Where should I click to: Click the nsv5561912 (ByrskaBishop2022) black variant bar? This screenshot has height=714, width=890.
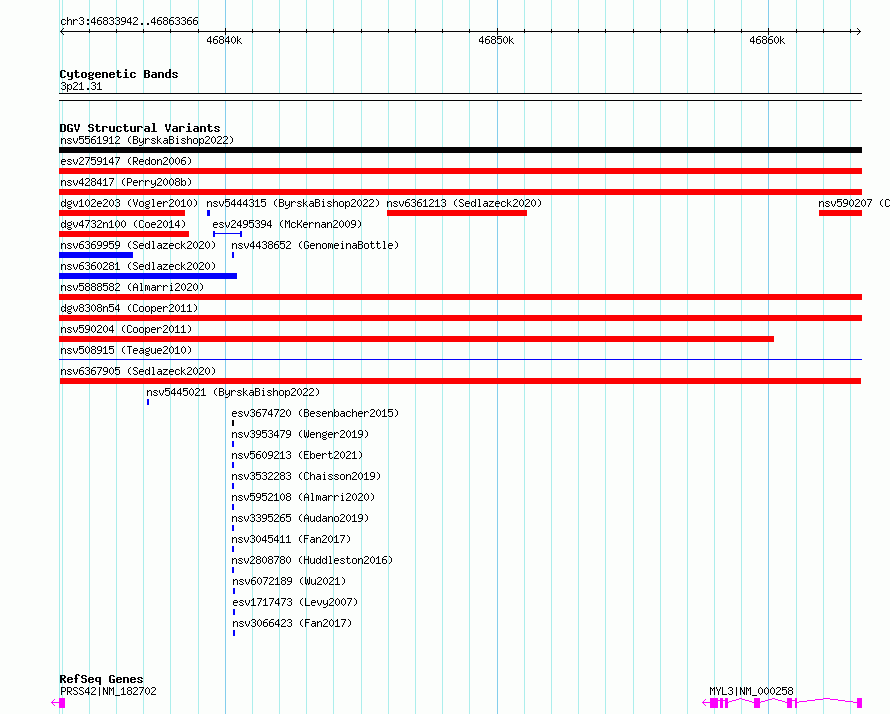coord(460,150)
